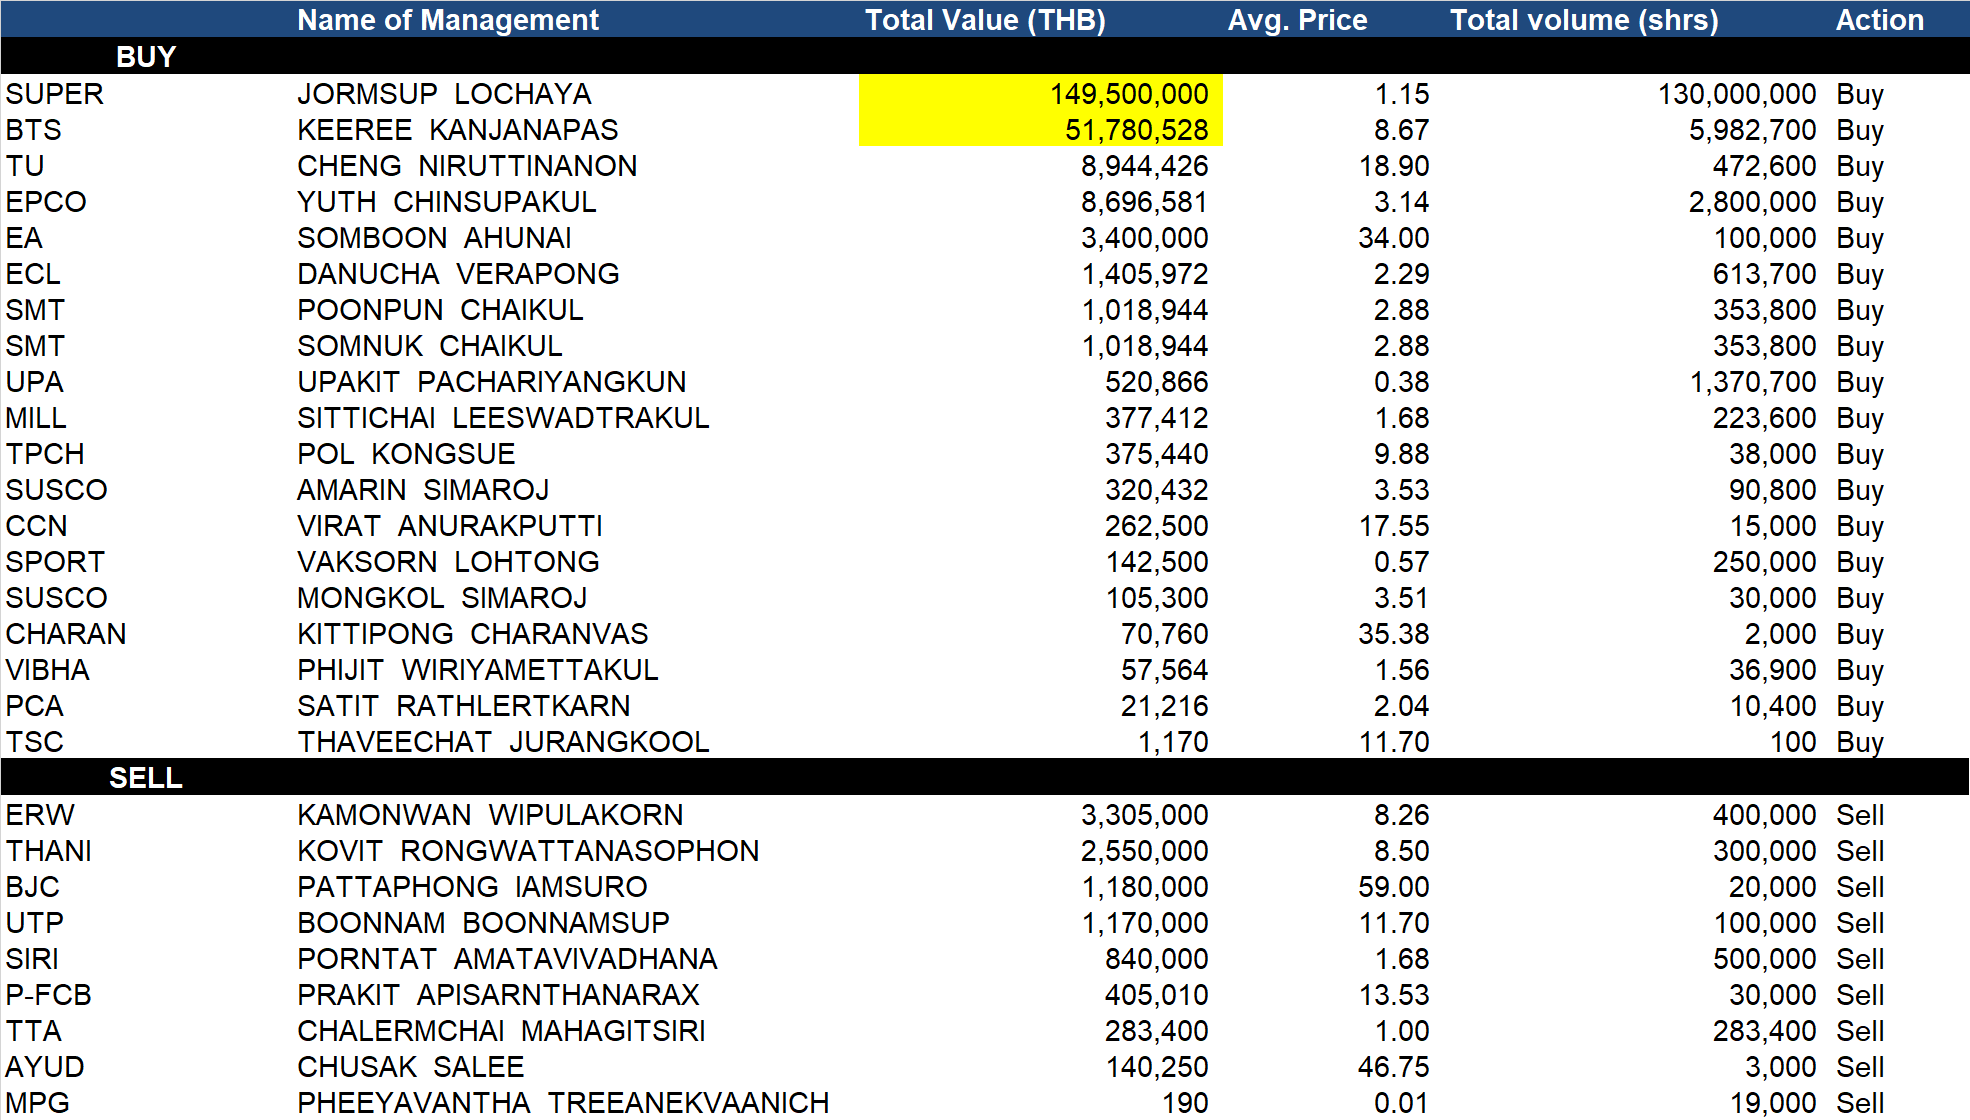This screenshot has width=1970, height=1120.
Task: Select the BUY section header row
Action: (x=985, y=56)
